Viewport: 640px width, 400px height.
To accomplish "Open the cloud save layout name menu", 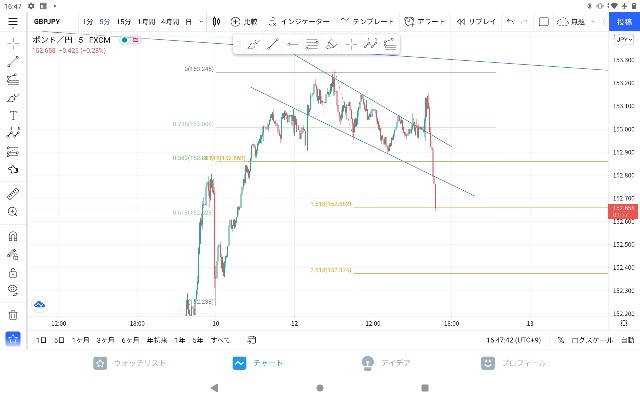I will 576,22.
